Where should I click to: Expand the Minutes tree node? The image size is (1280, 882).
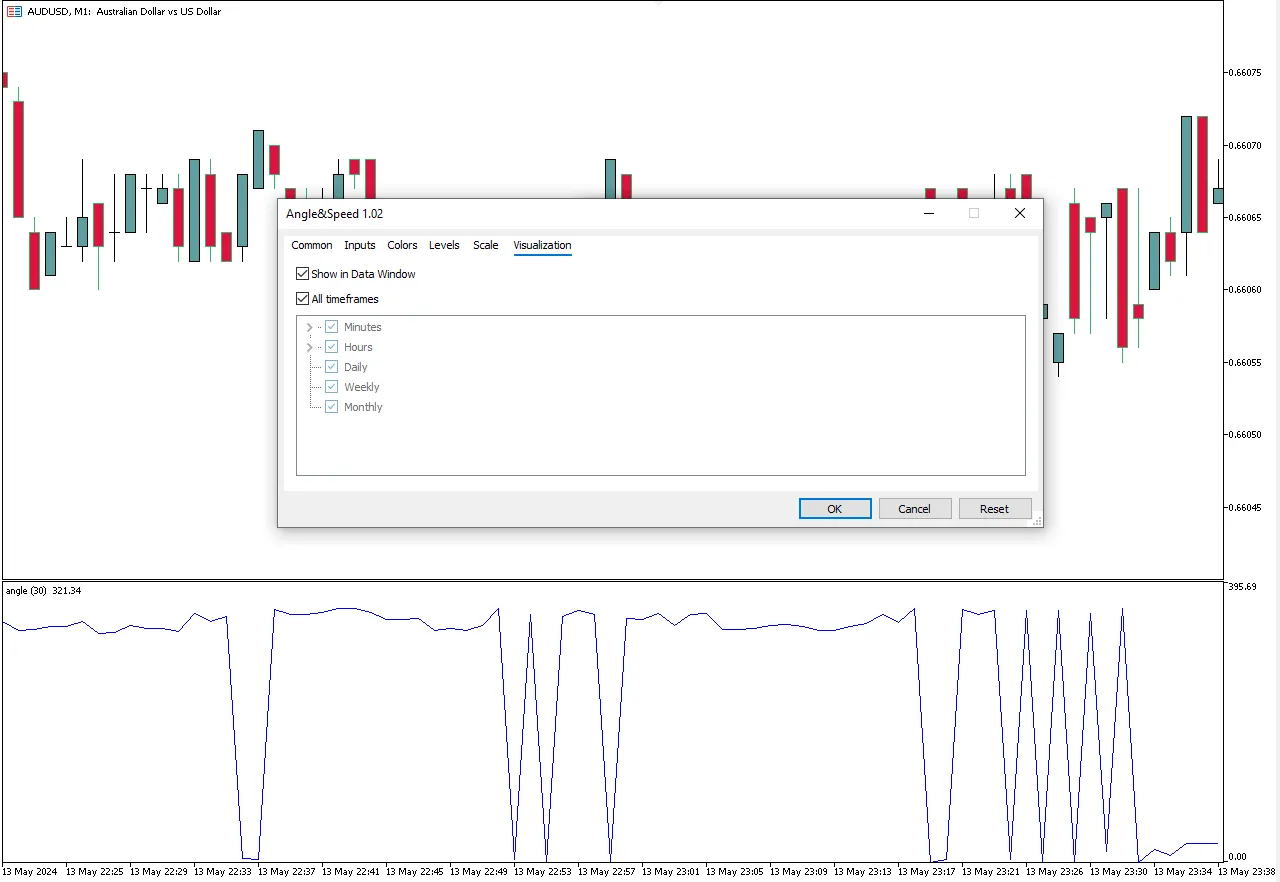309,327
